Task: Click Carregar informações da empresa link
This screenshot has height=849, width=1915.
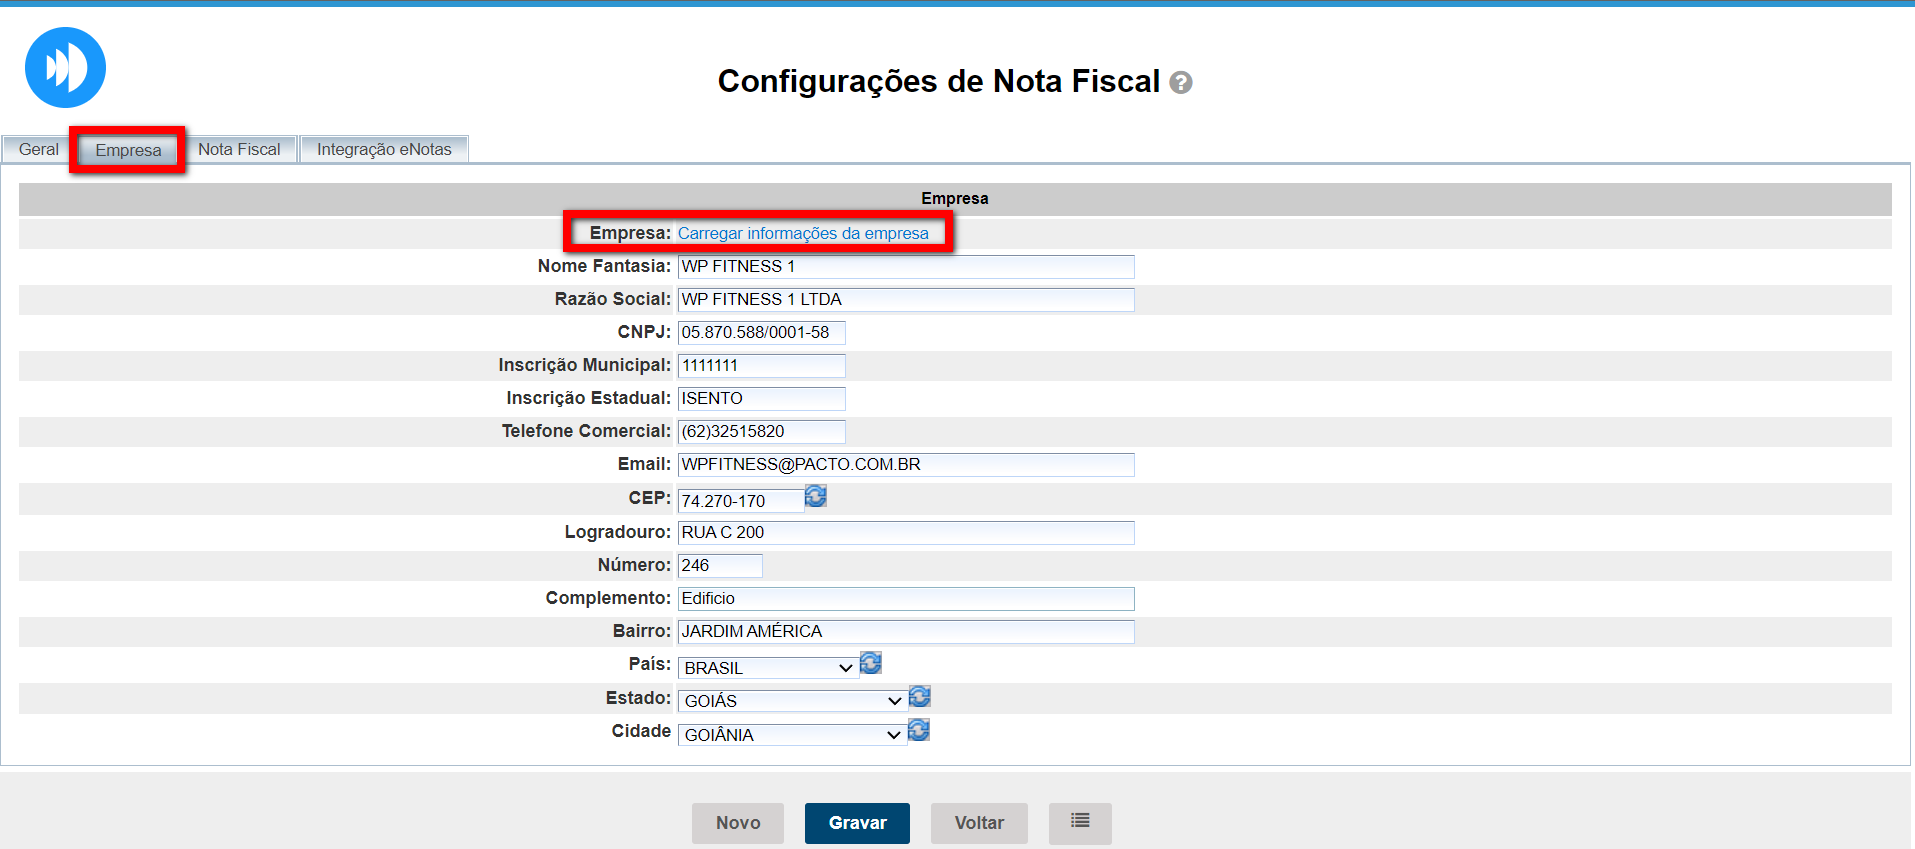Action: pyautogui.click(x=803, y=233)
